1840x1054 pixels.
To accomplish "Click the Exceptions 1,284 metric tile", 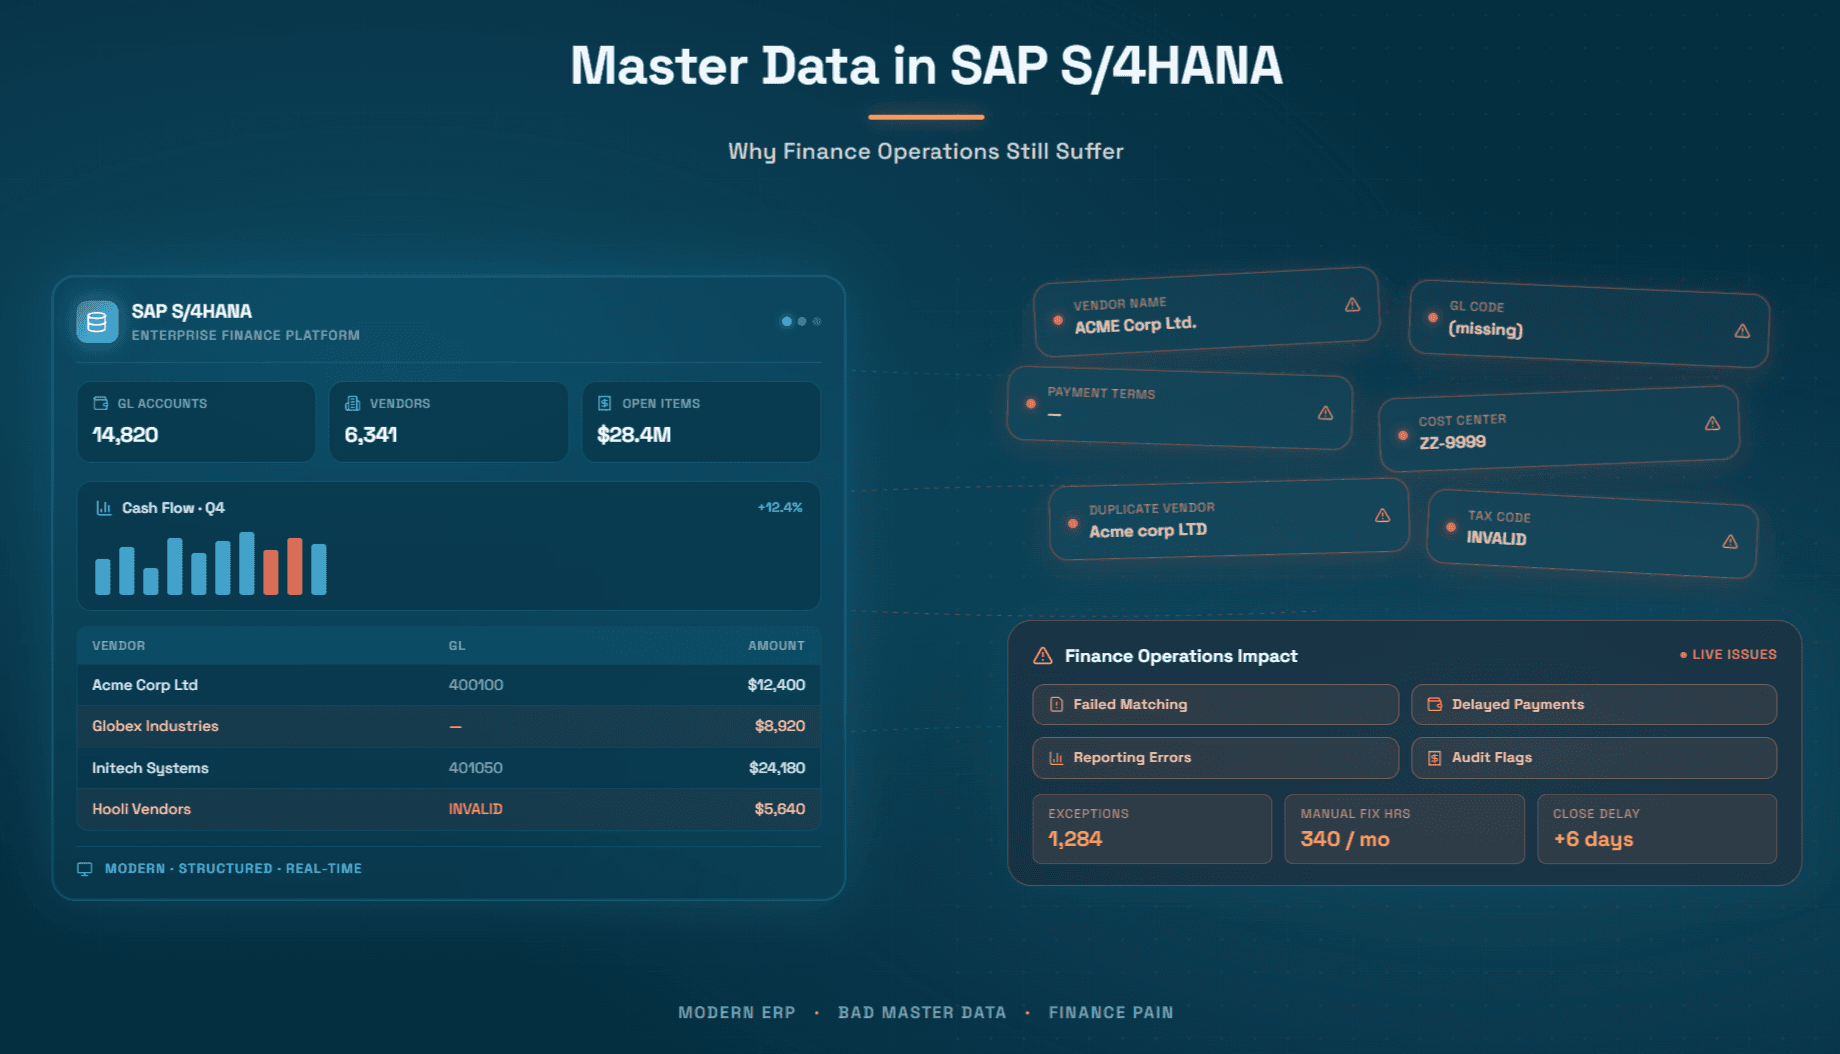I will point(1152,829).
